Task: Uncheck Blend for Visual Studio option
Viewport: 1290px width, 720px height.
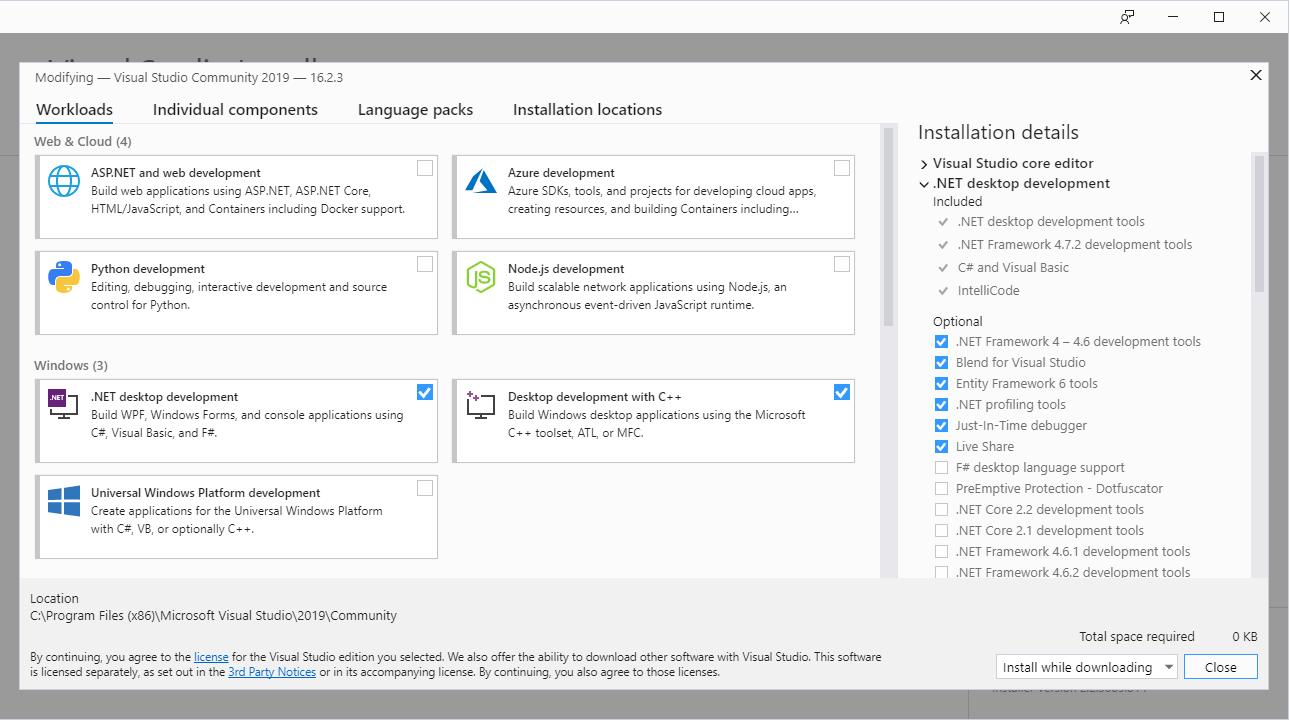Action: [x=941, y=363]
